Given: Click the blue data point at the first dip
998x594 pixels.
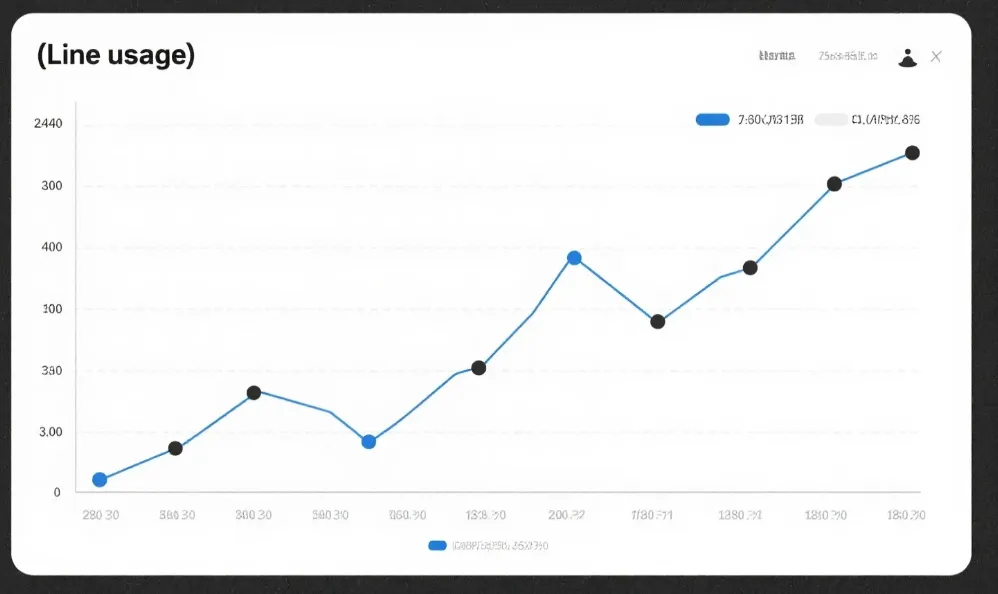Looking at the screenshot, I should pos(369,442).
